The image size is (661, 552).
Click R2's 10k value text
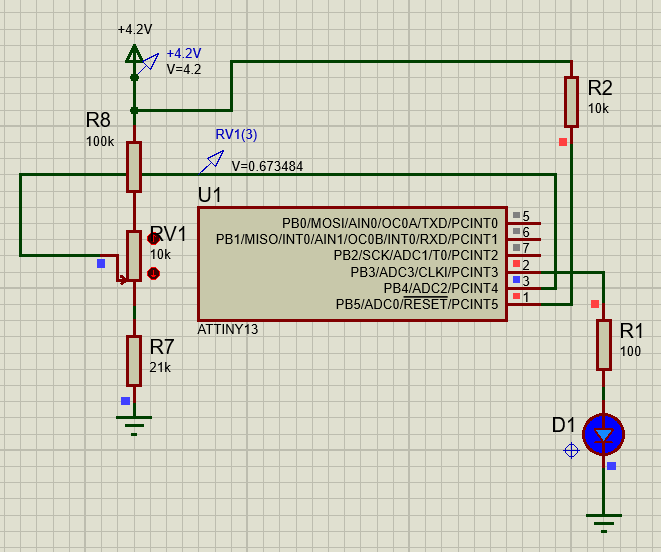[x=598, y=108]
